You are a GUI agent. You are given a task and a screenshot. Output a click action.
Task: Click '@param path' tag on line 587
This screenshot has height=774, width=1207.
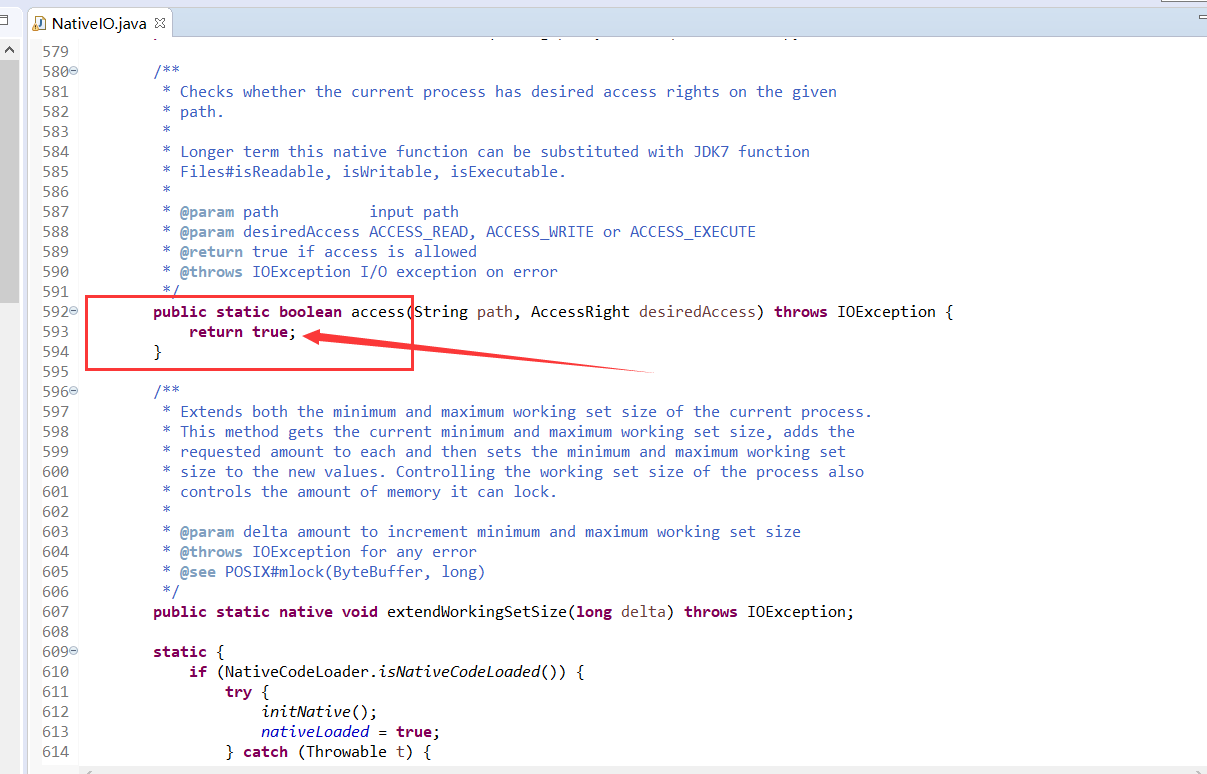pos(229,211)
